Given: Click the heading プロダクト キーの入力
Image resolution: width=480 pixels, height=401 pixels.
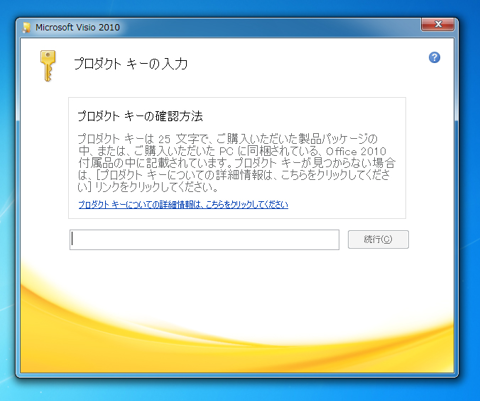Looking at the screenshot, I should click(x=131, y=64).
